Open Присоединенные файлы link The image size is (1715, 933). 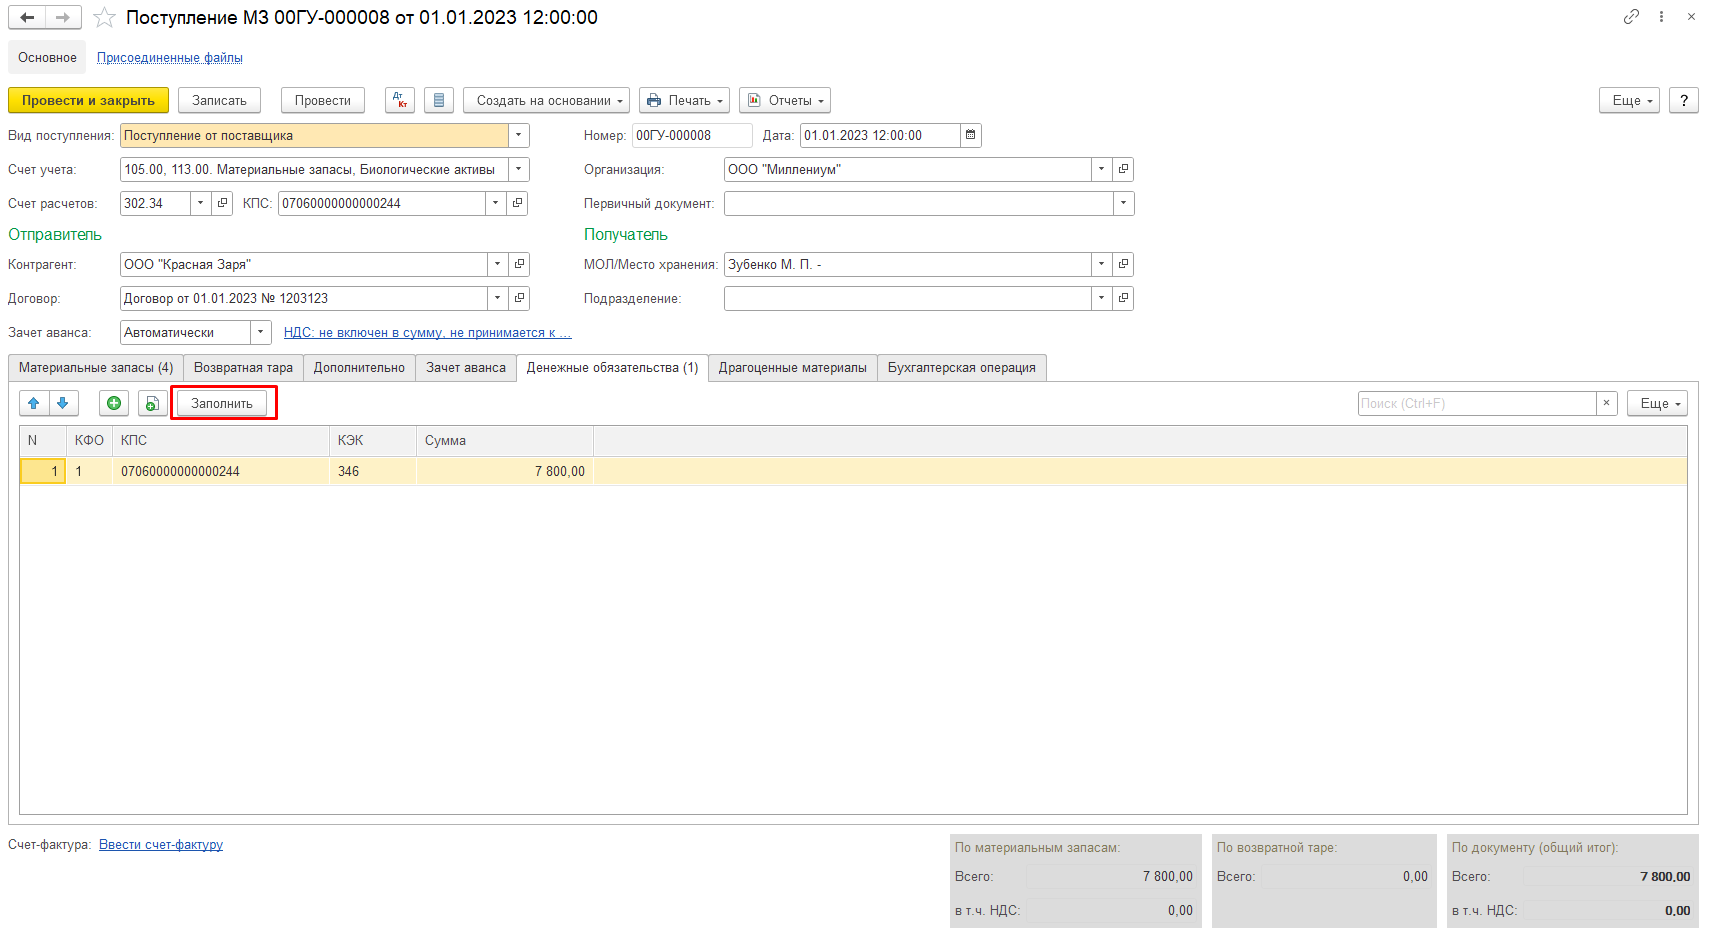pyautogui.click(x=170, y=57)
